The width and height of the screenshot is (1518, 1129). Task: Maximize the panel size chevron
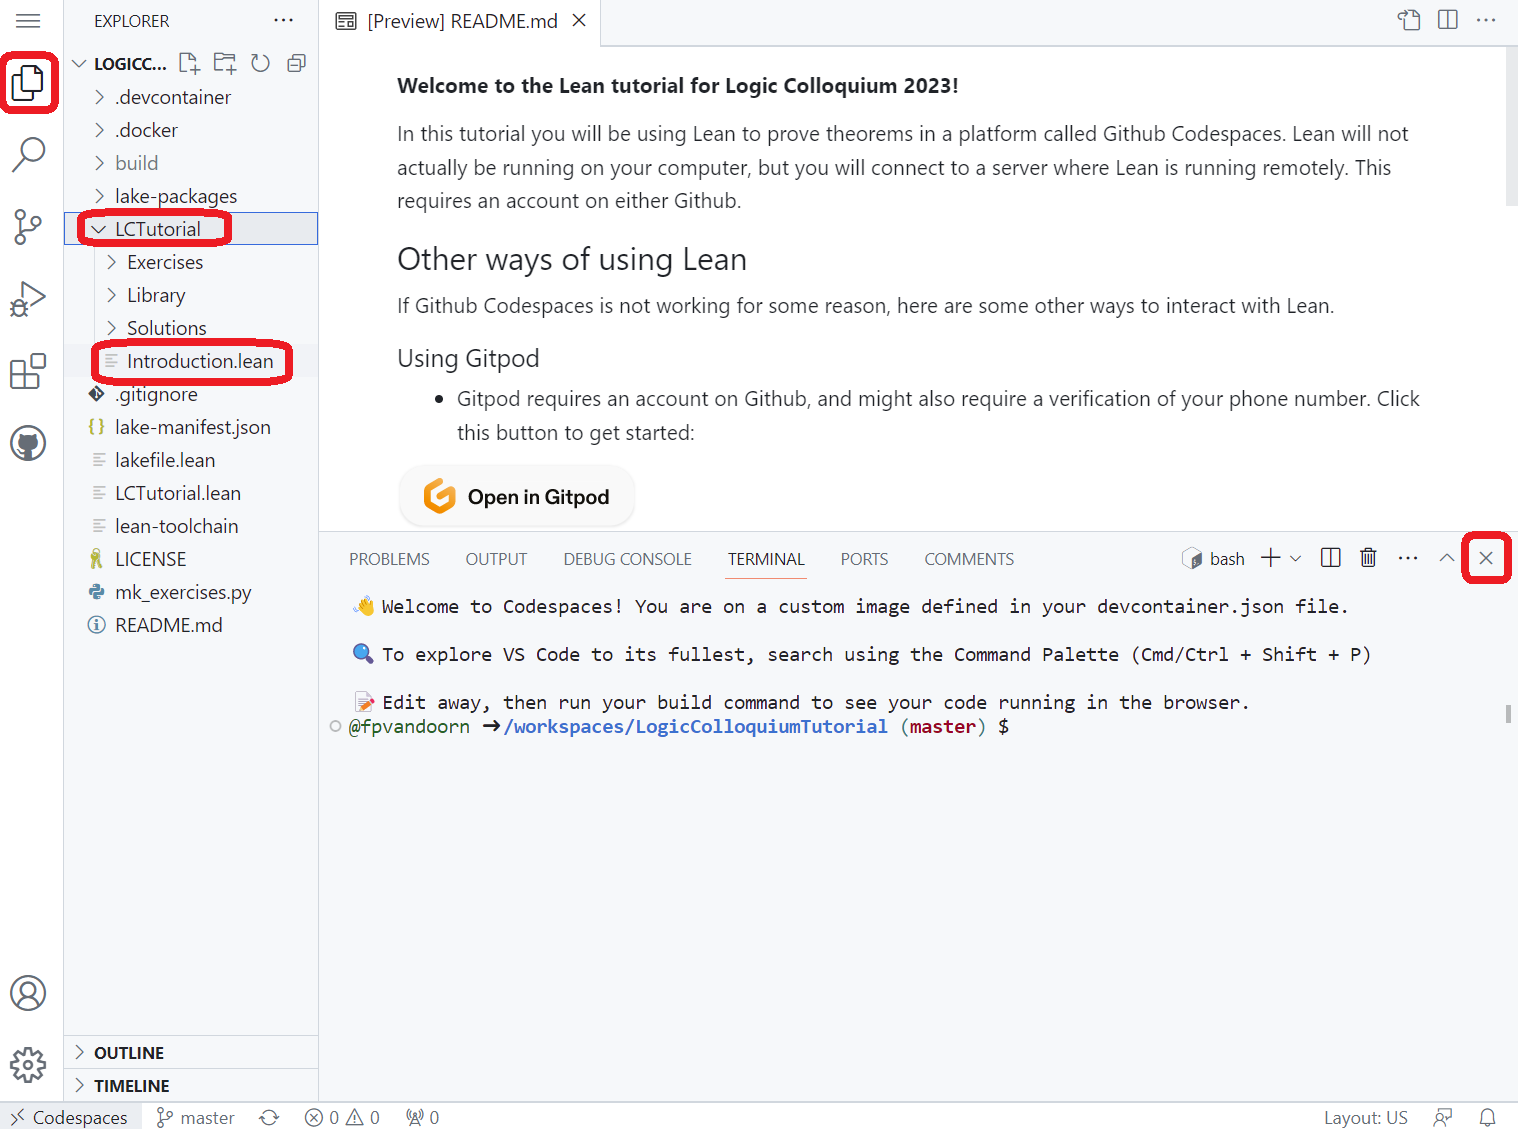[1446, 558]
